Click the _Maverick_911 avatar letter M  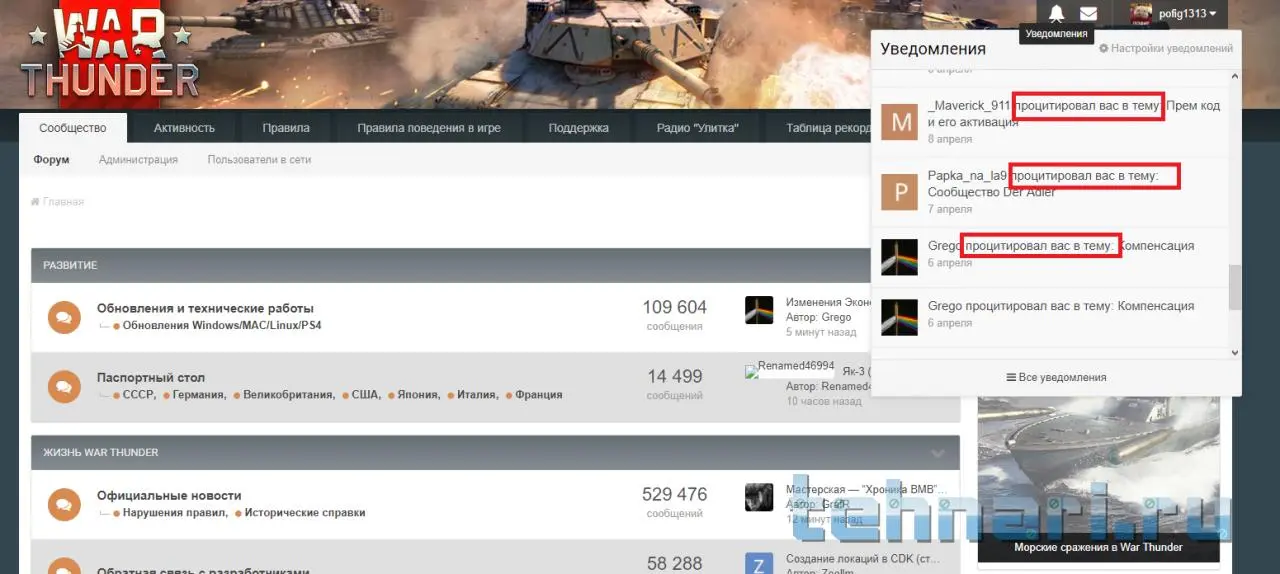[899, 122]
